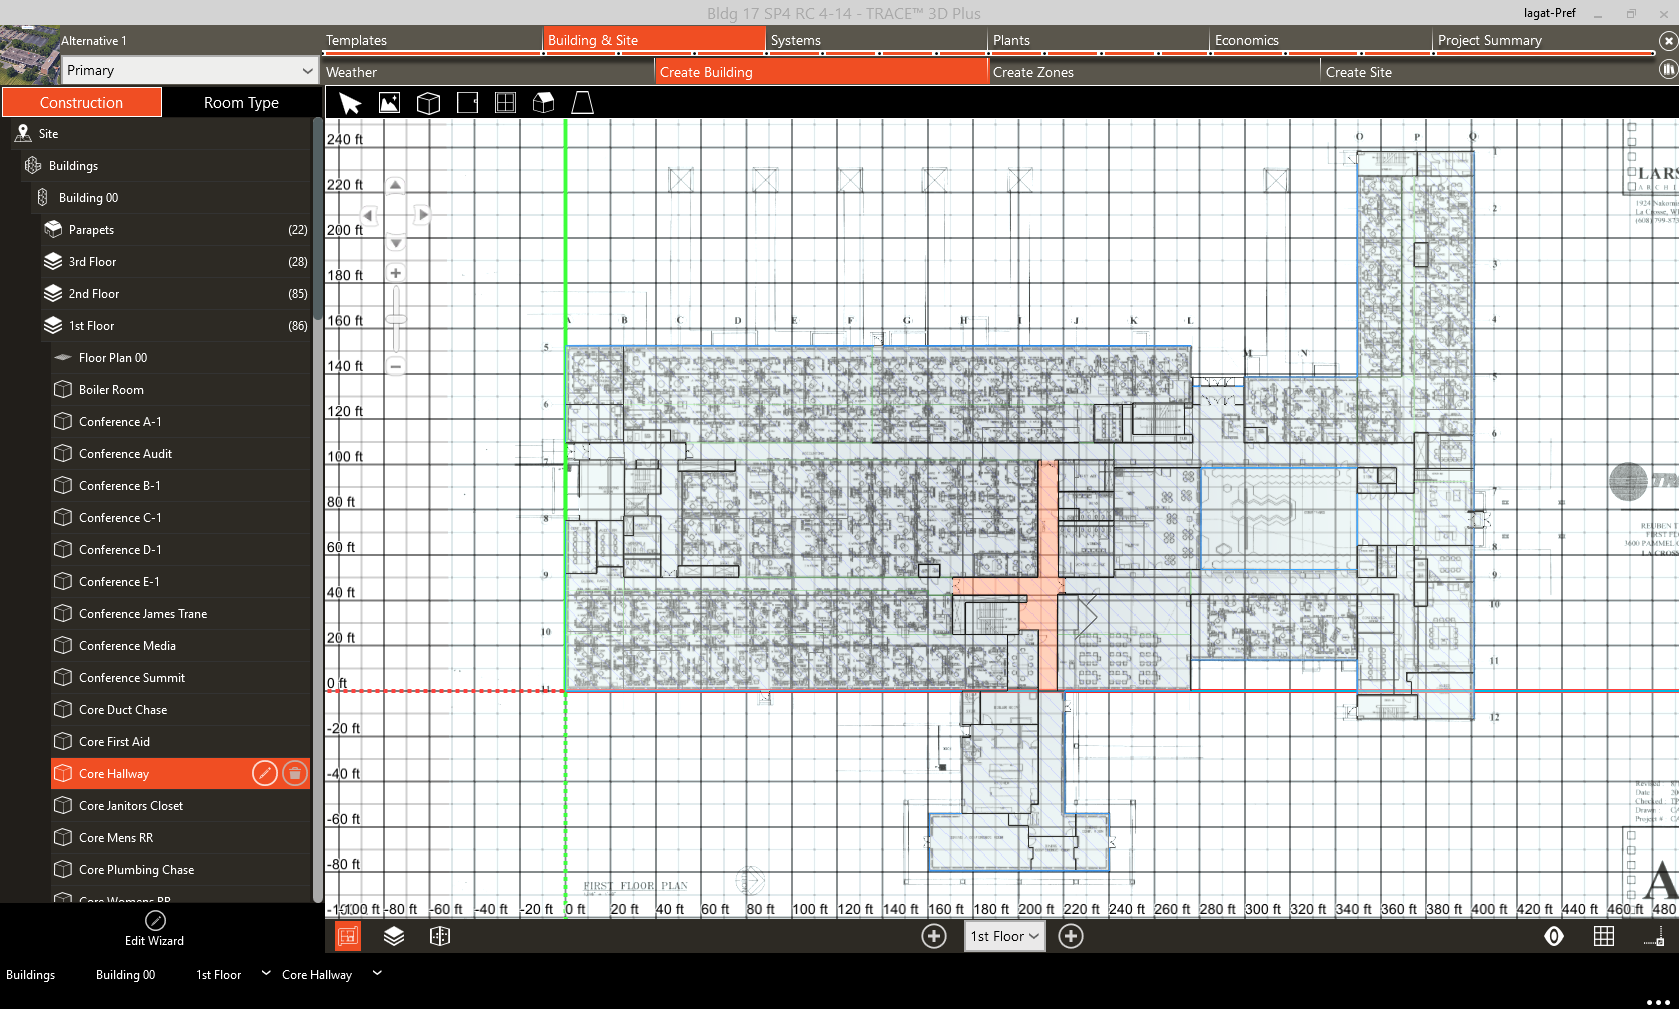Toggle the contrast/theme icon near bottom right
This screenshot has height=1009, width=1679.
pyautogui.click(x=1554, y=936)
